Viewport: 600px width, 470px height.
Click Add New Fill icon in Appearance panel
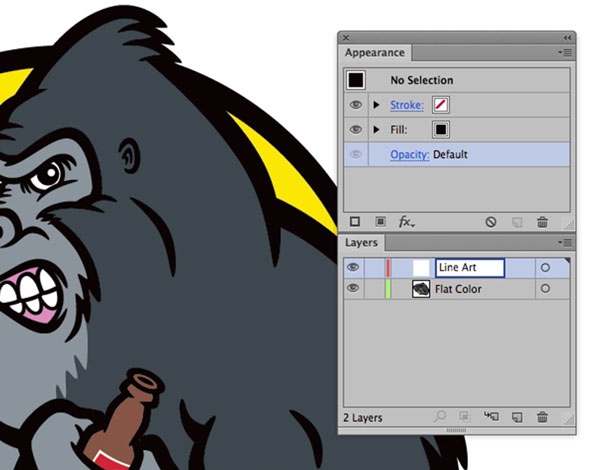click(380, 222)
